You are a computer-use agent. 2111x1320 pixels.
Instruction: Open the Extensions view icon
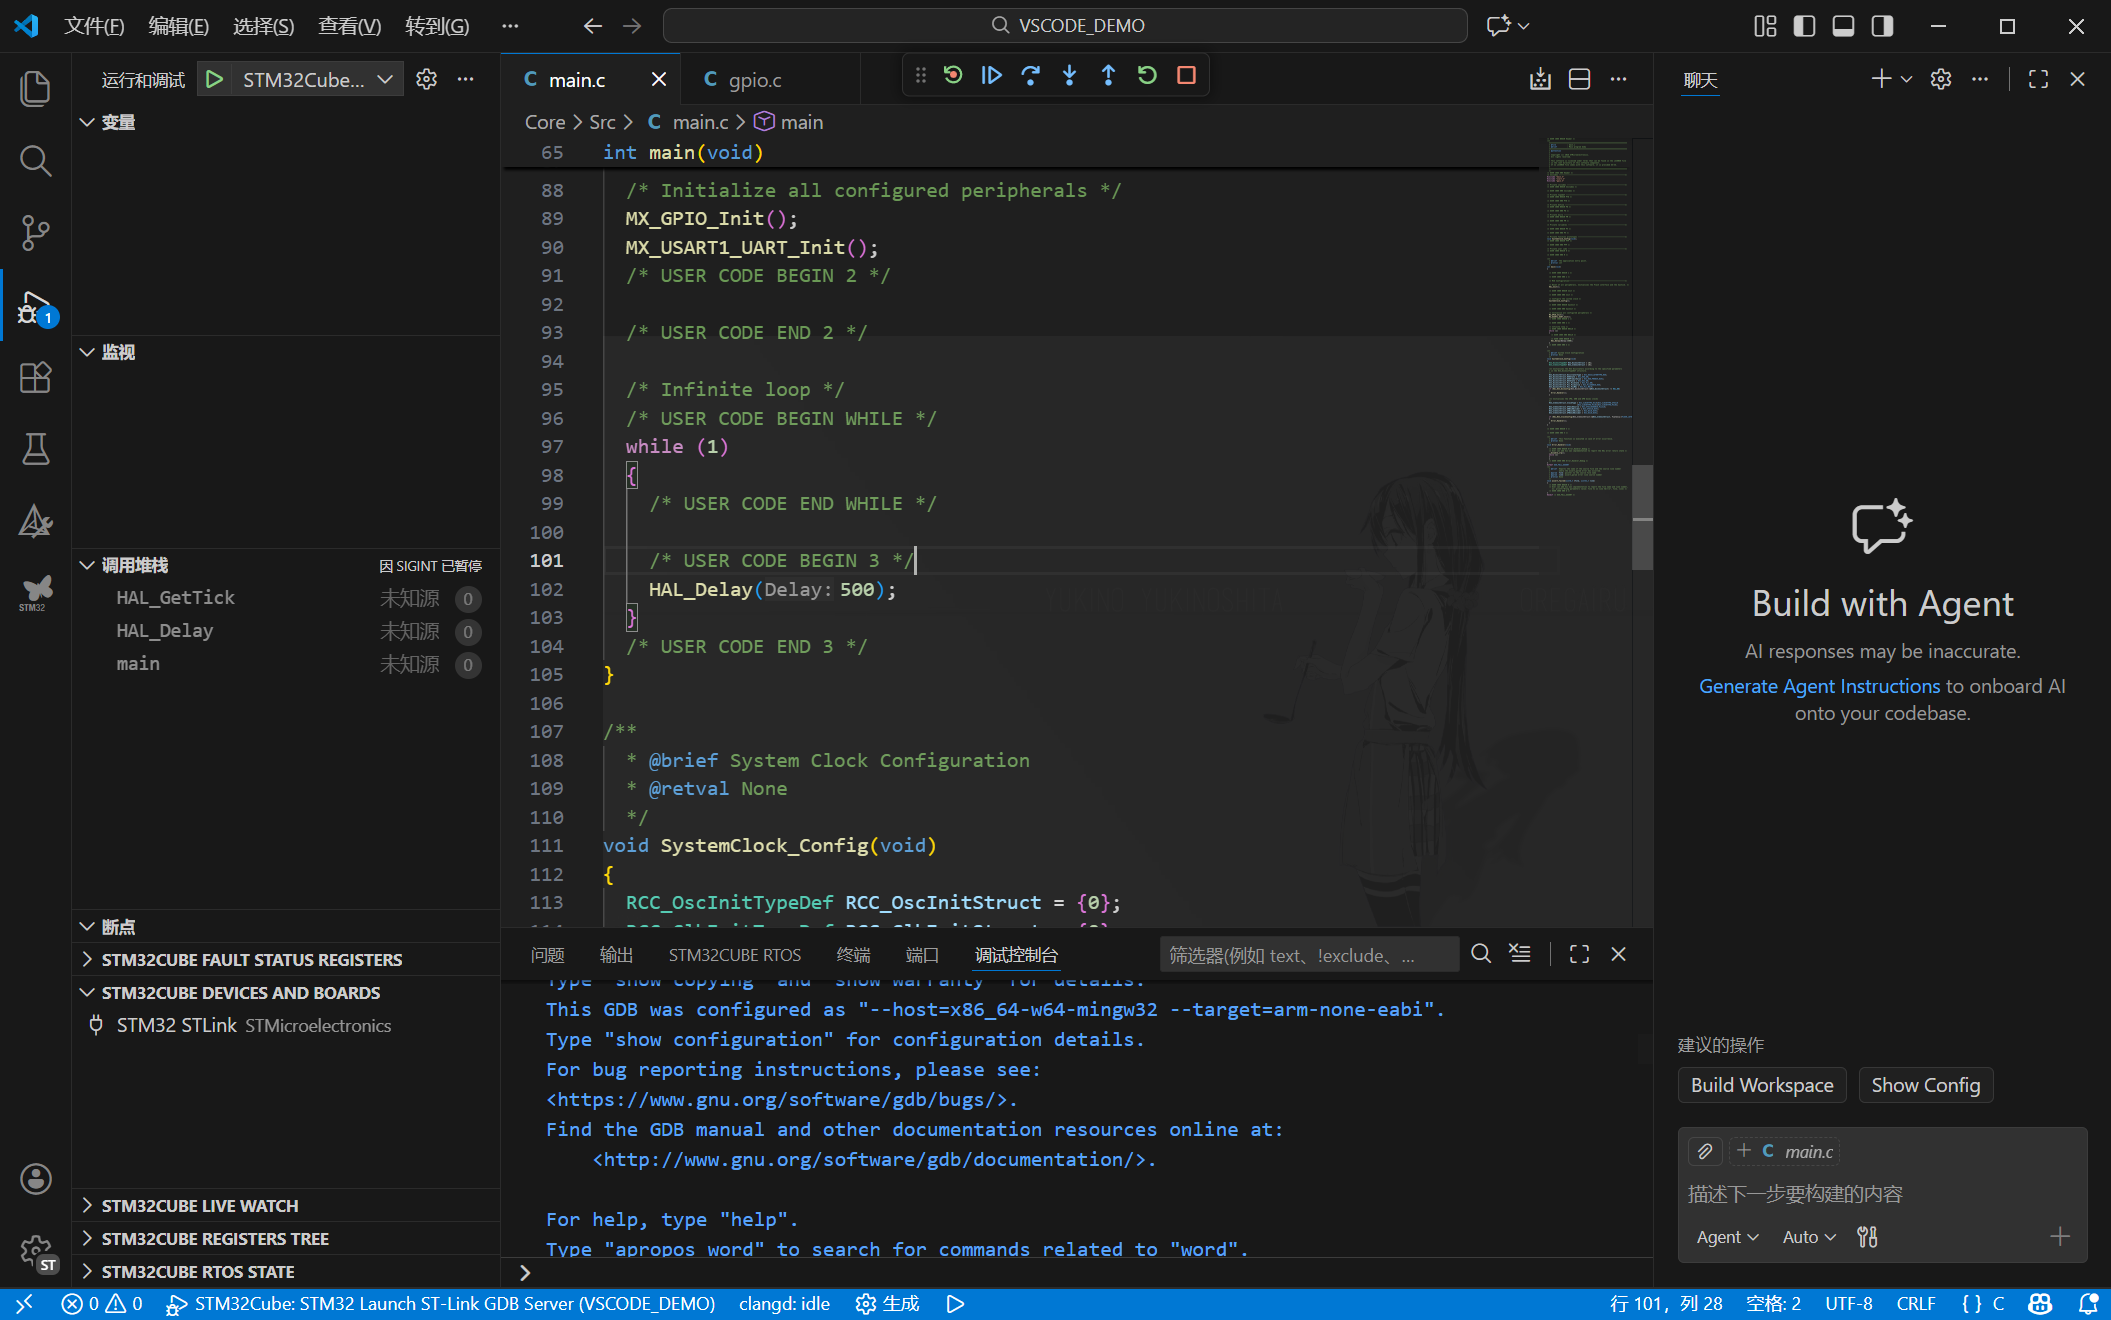[35, 378]
